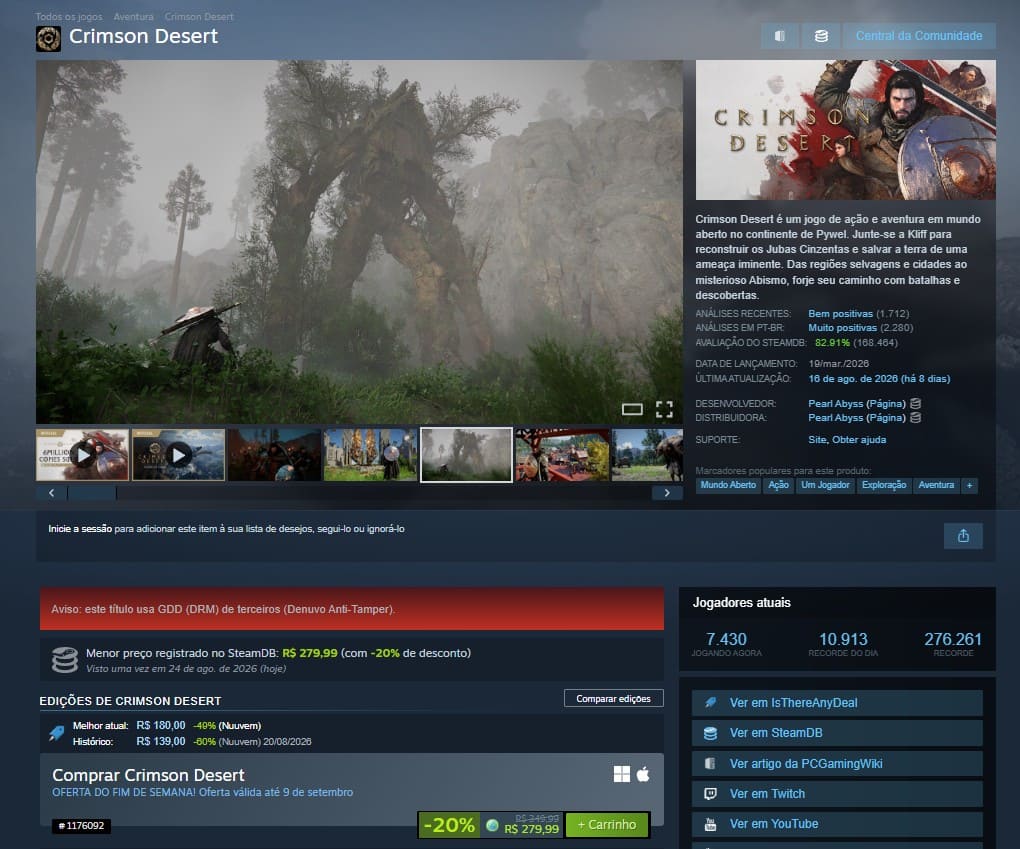Expand tags with the plus button
Viewport: 1020px width, 849px height.
pyautogui.click(x=969, y=485)
